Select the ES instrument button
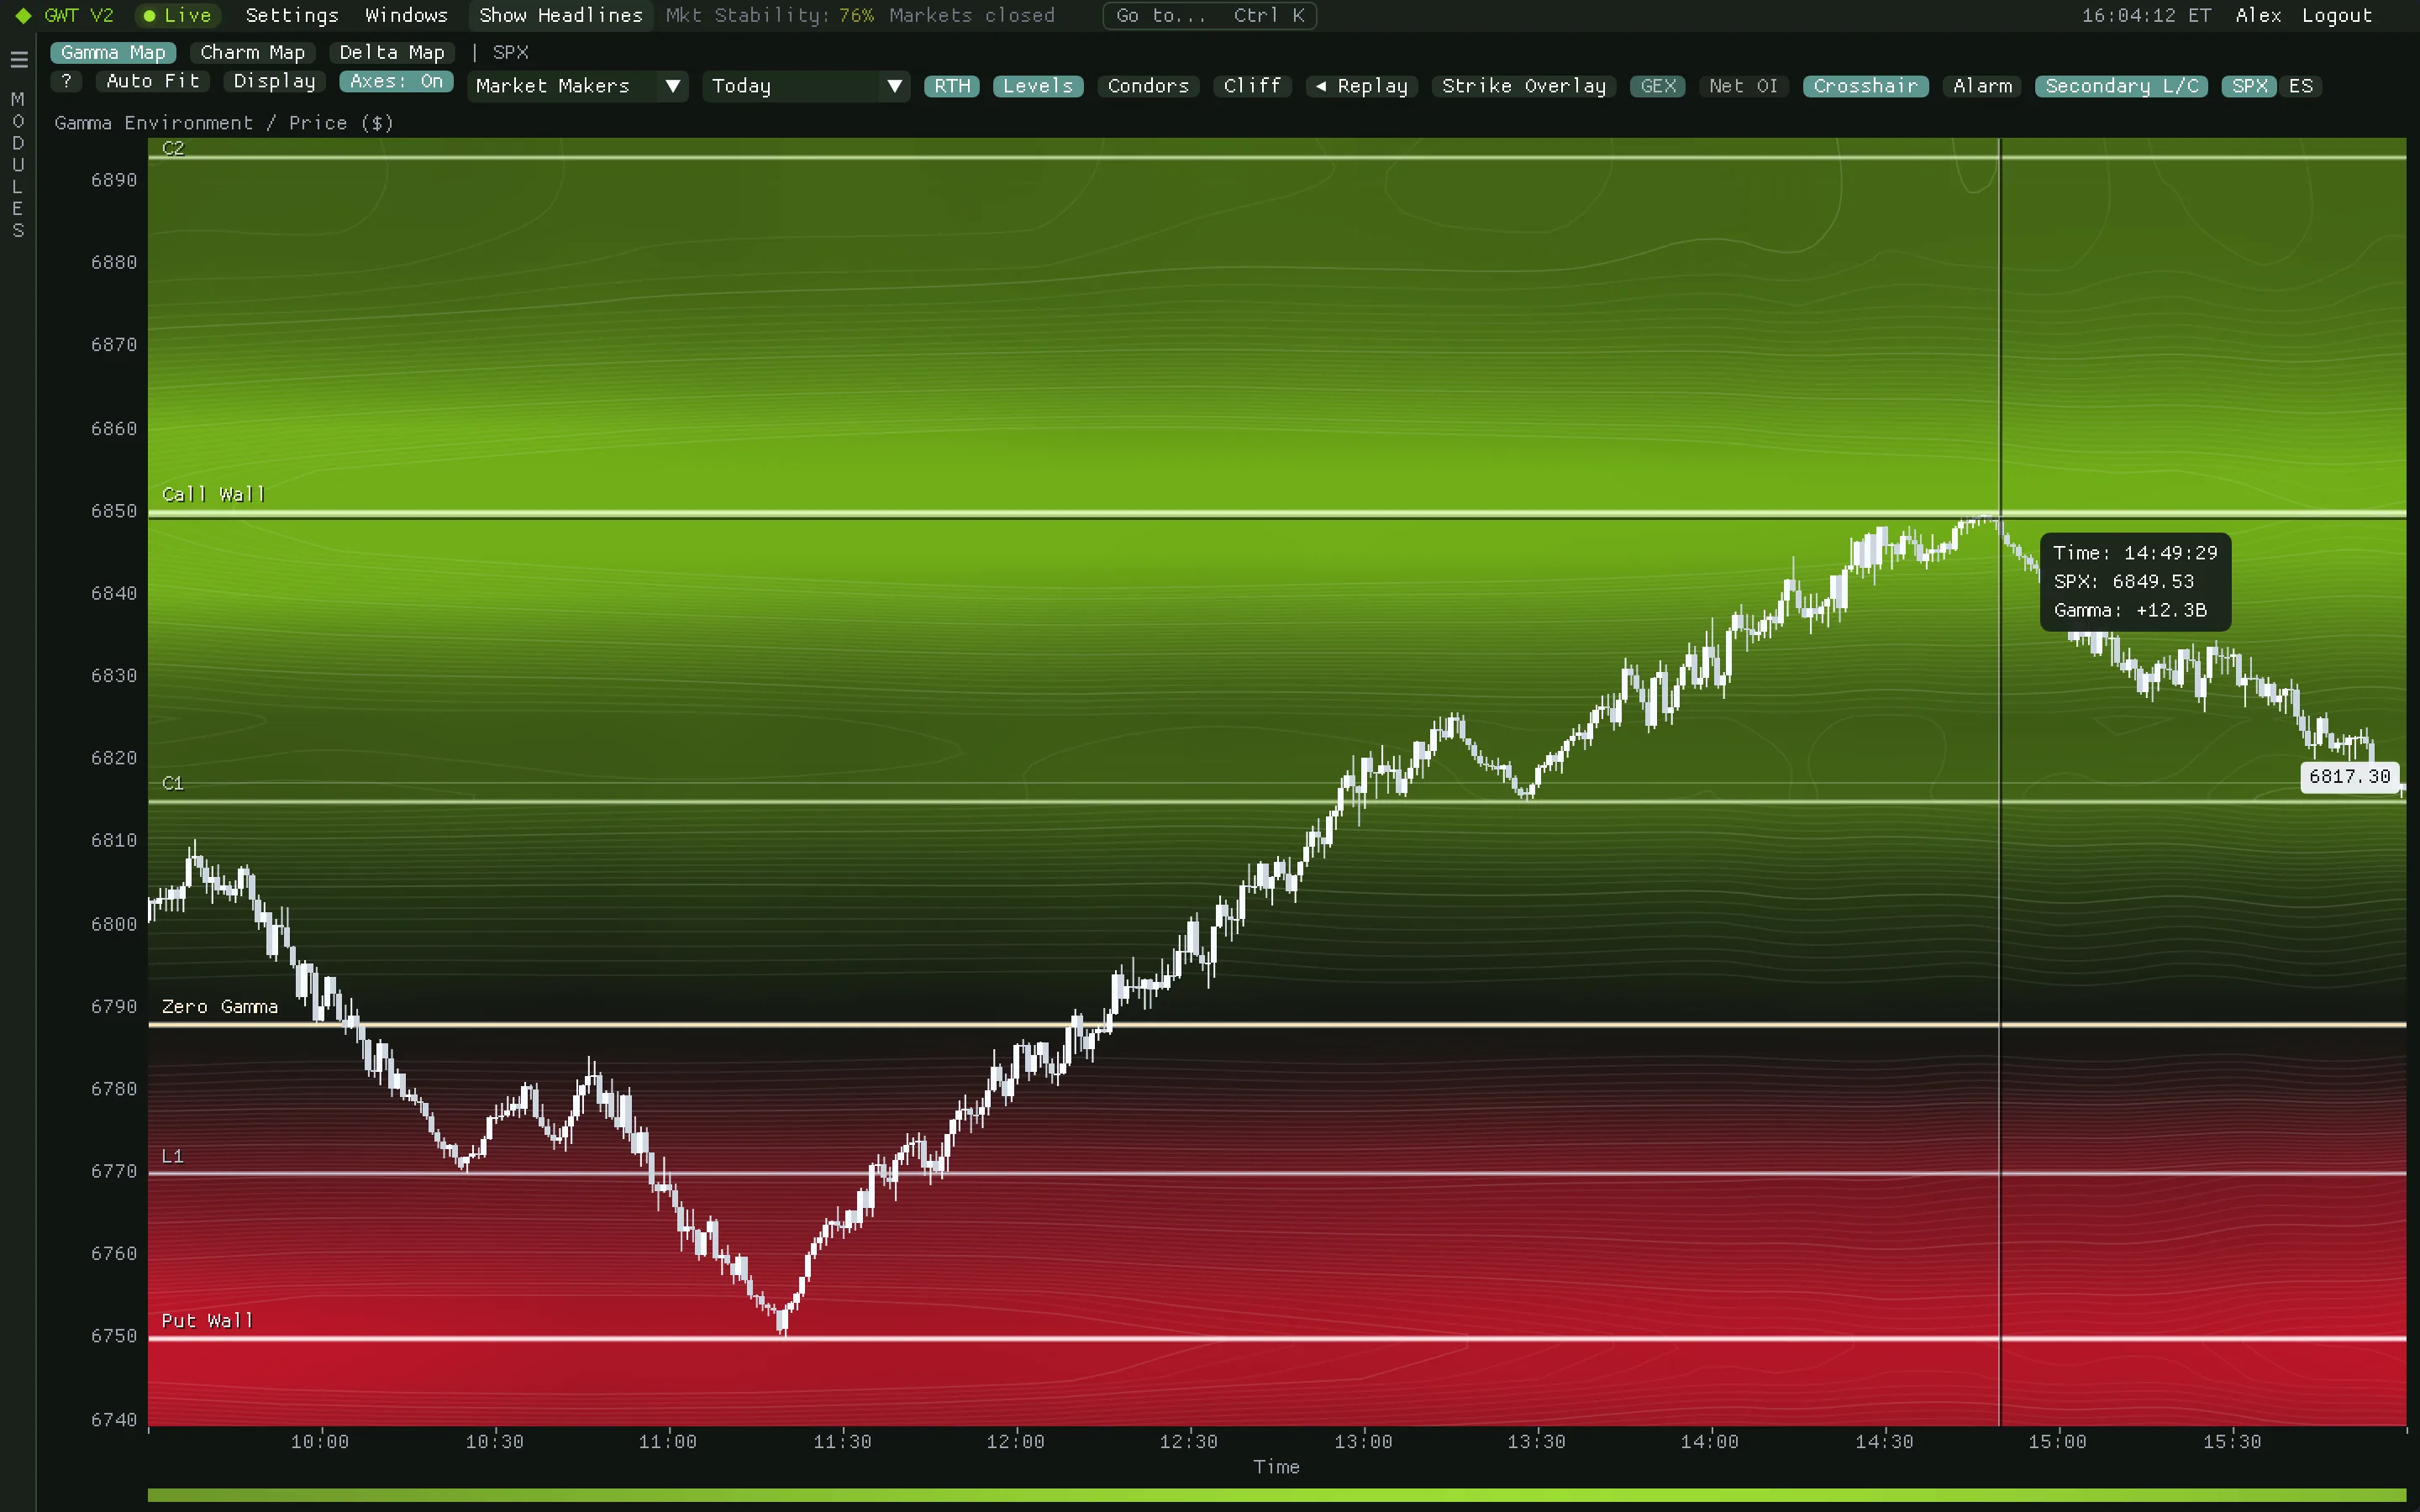2420x1512 pixels. coord(2300,86)
